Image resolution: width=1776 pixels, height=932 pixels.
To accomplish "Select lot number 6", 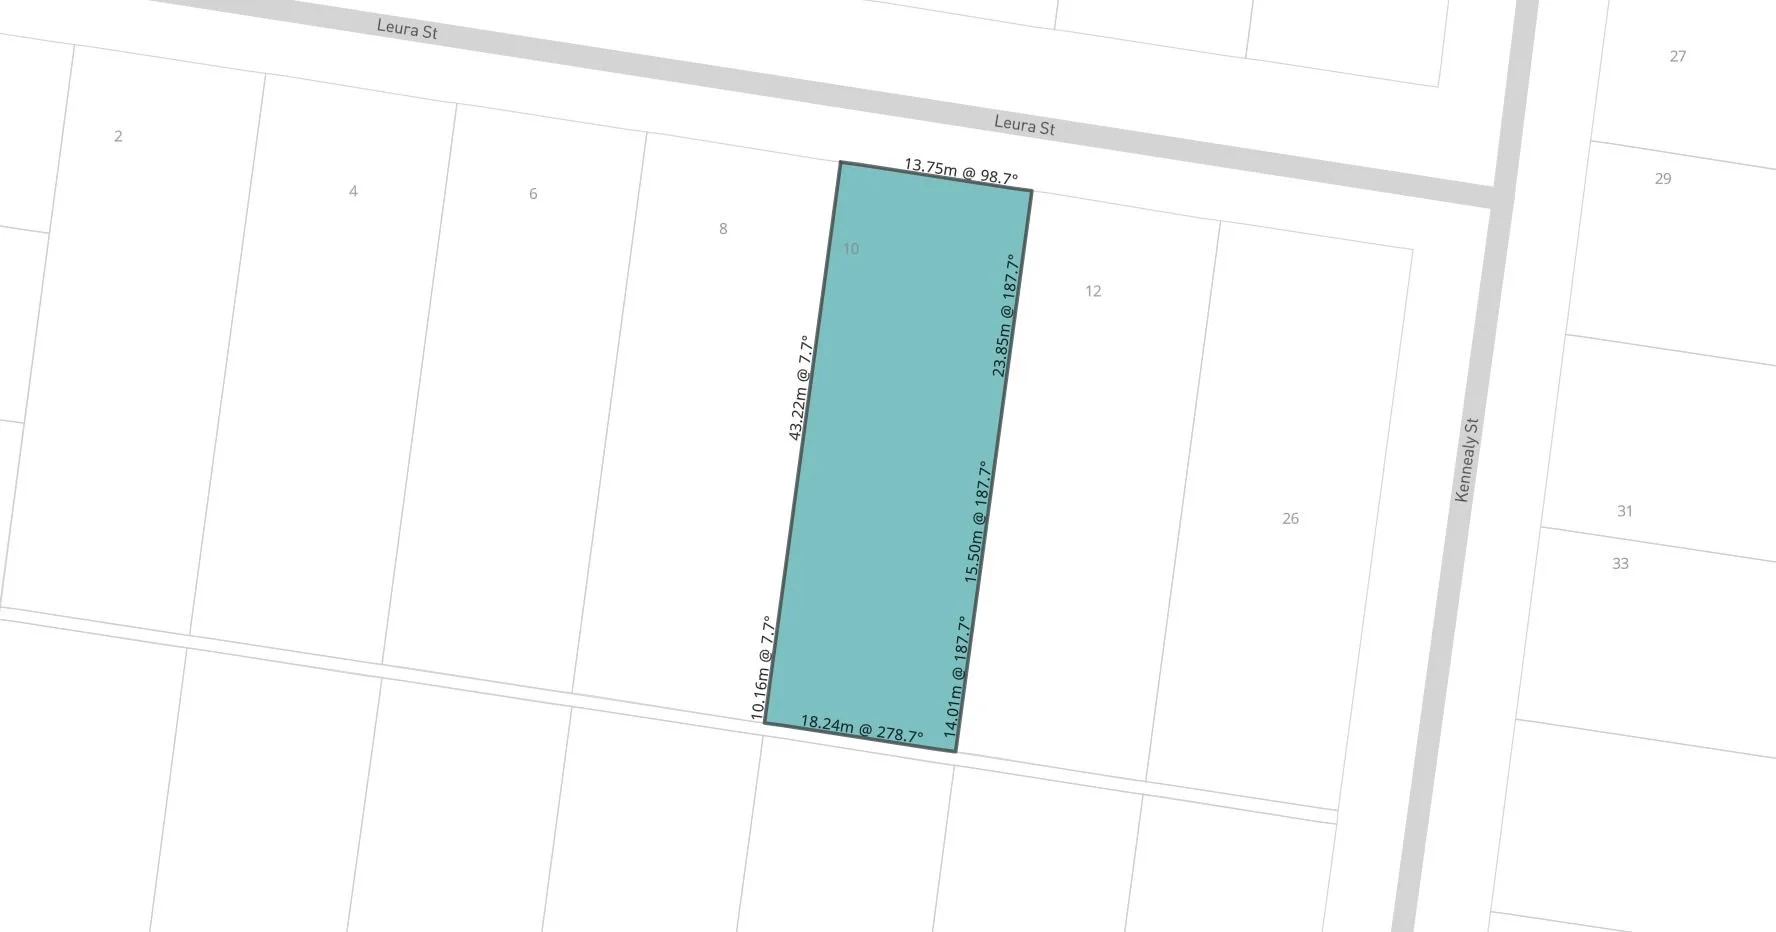I will 533,194.
